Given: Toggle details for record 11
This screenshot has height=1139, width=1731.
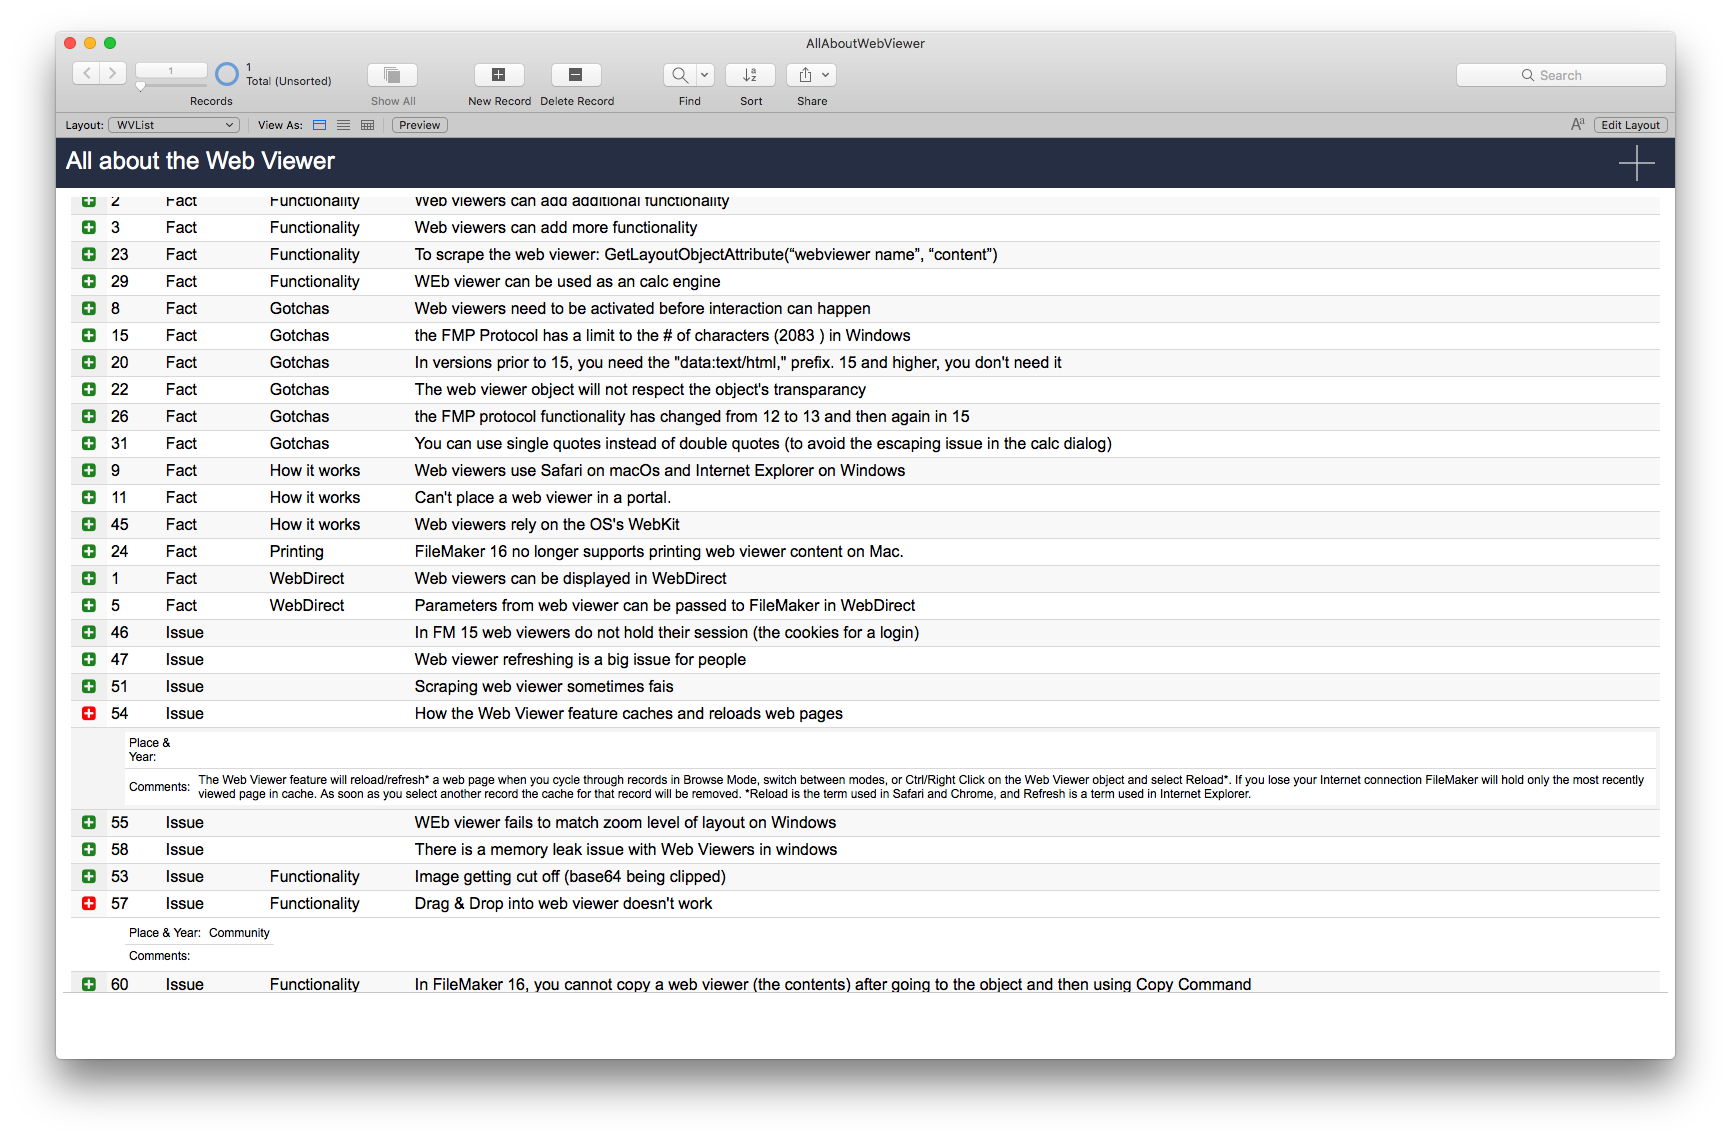Looking at the screenshot, I should 89,498.
